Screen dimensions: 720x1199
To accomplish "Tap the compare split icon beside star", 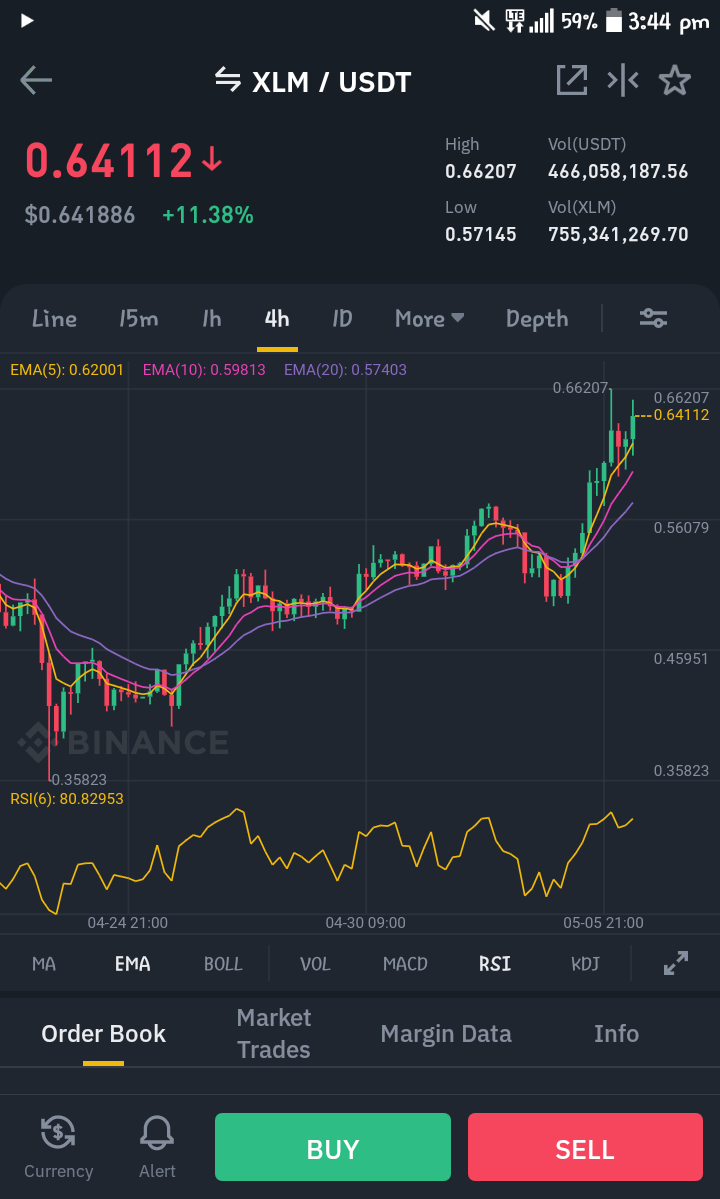I will click(x=623, y=80).
